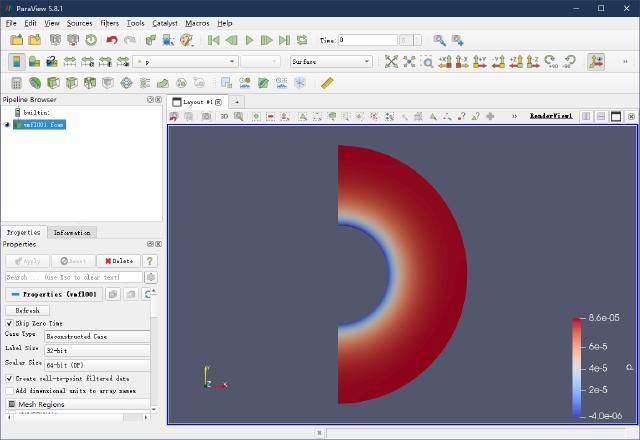640x440 pixels.
Task: Add a new layout tab with plus
Action: [237, 102]
